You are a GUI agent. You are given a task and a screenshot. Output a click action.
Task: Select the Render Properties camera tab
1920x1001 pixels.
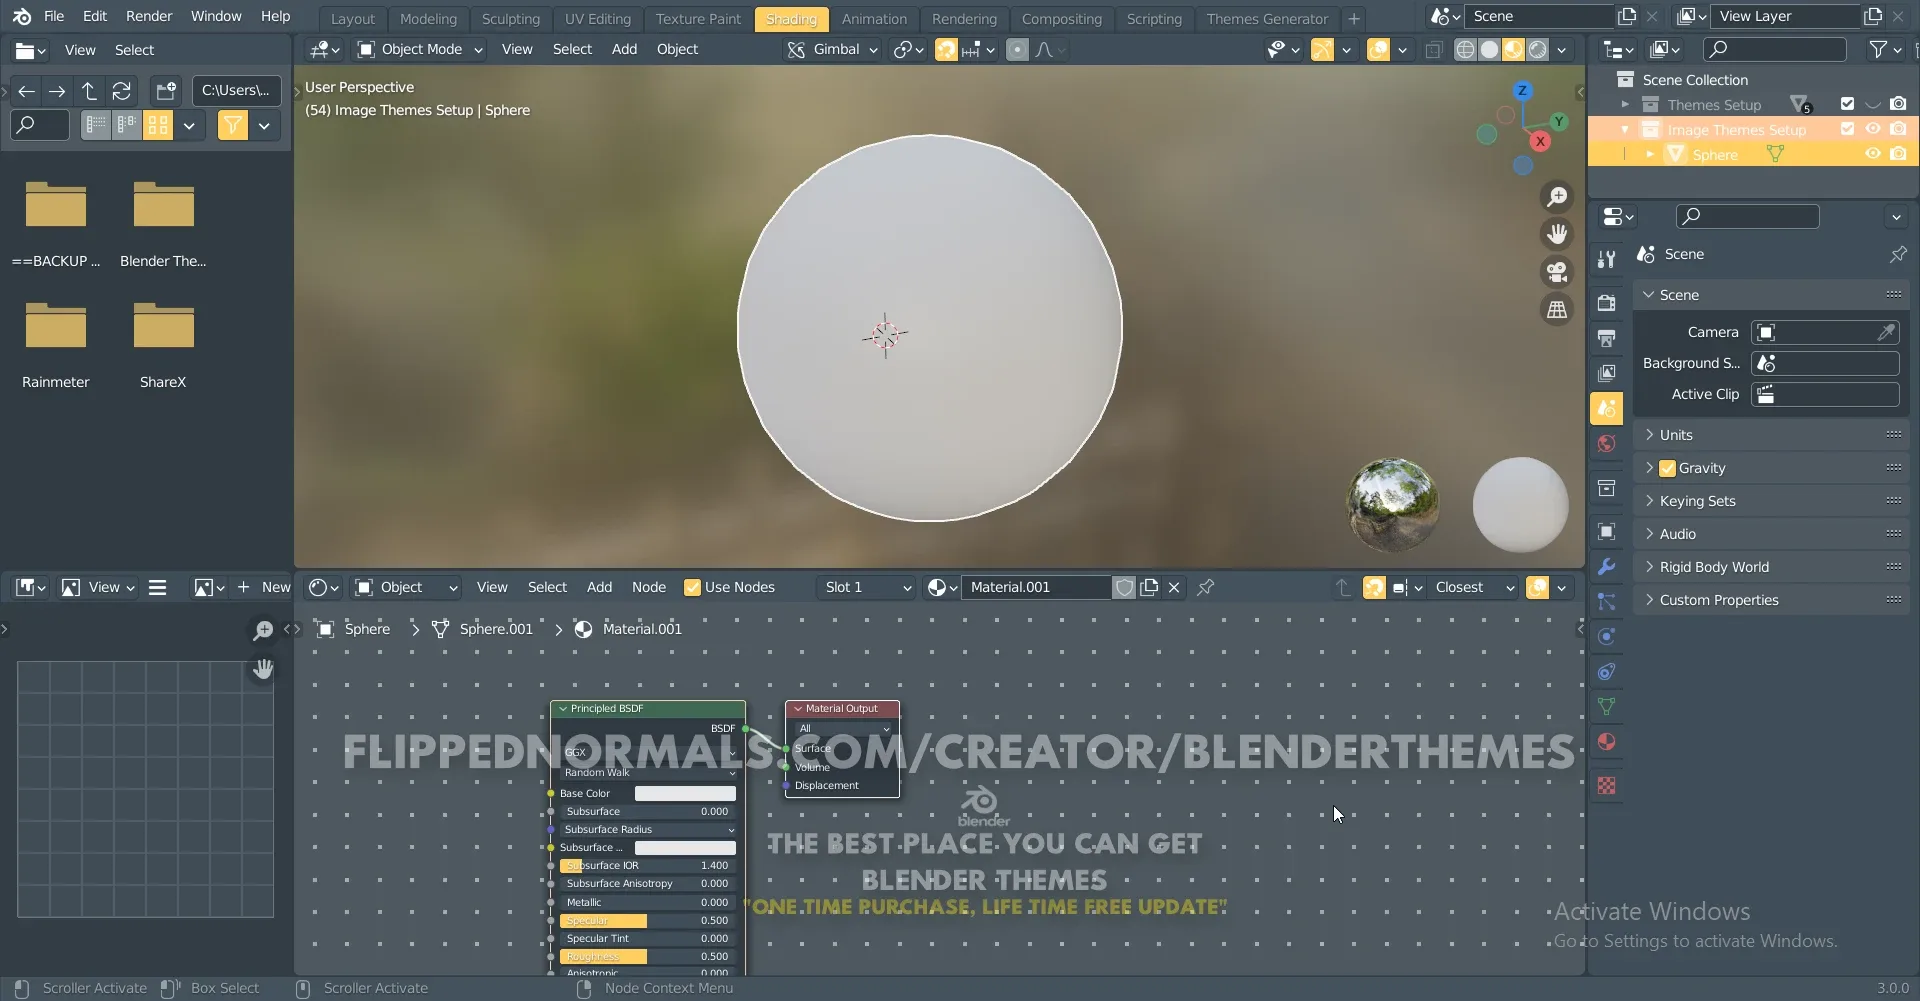[1607, 302]
